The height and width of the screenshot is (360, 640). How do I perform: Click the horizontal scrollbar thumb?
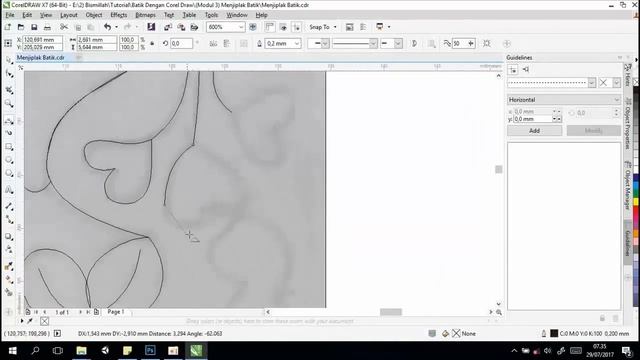point(391,312)
